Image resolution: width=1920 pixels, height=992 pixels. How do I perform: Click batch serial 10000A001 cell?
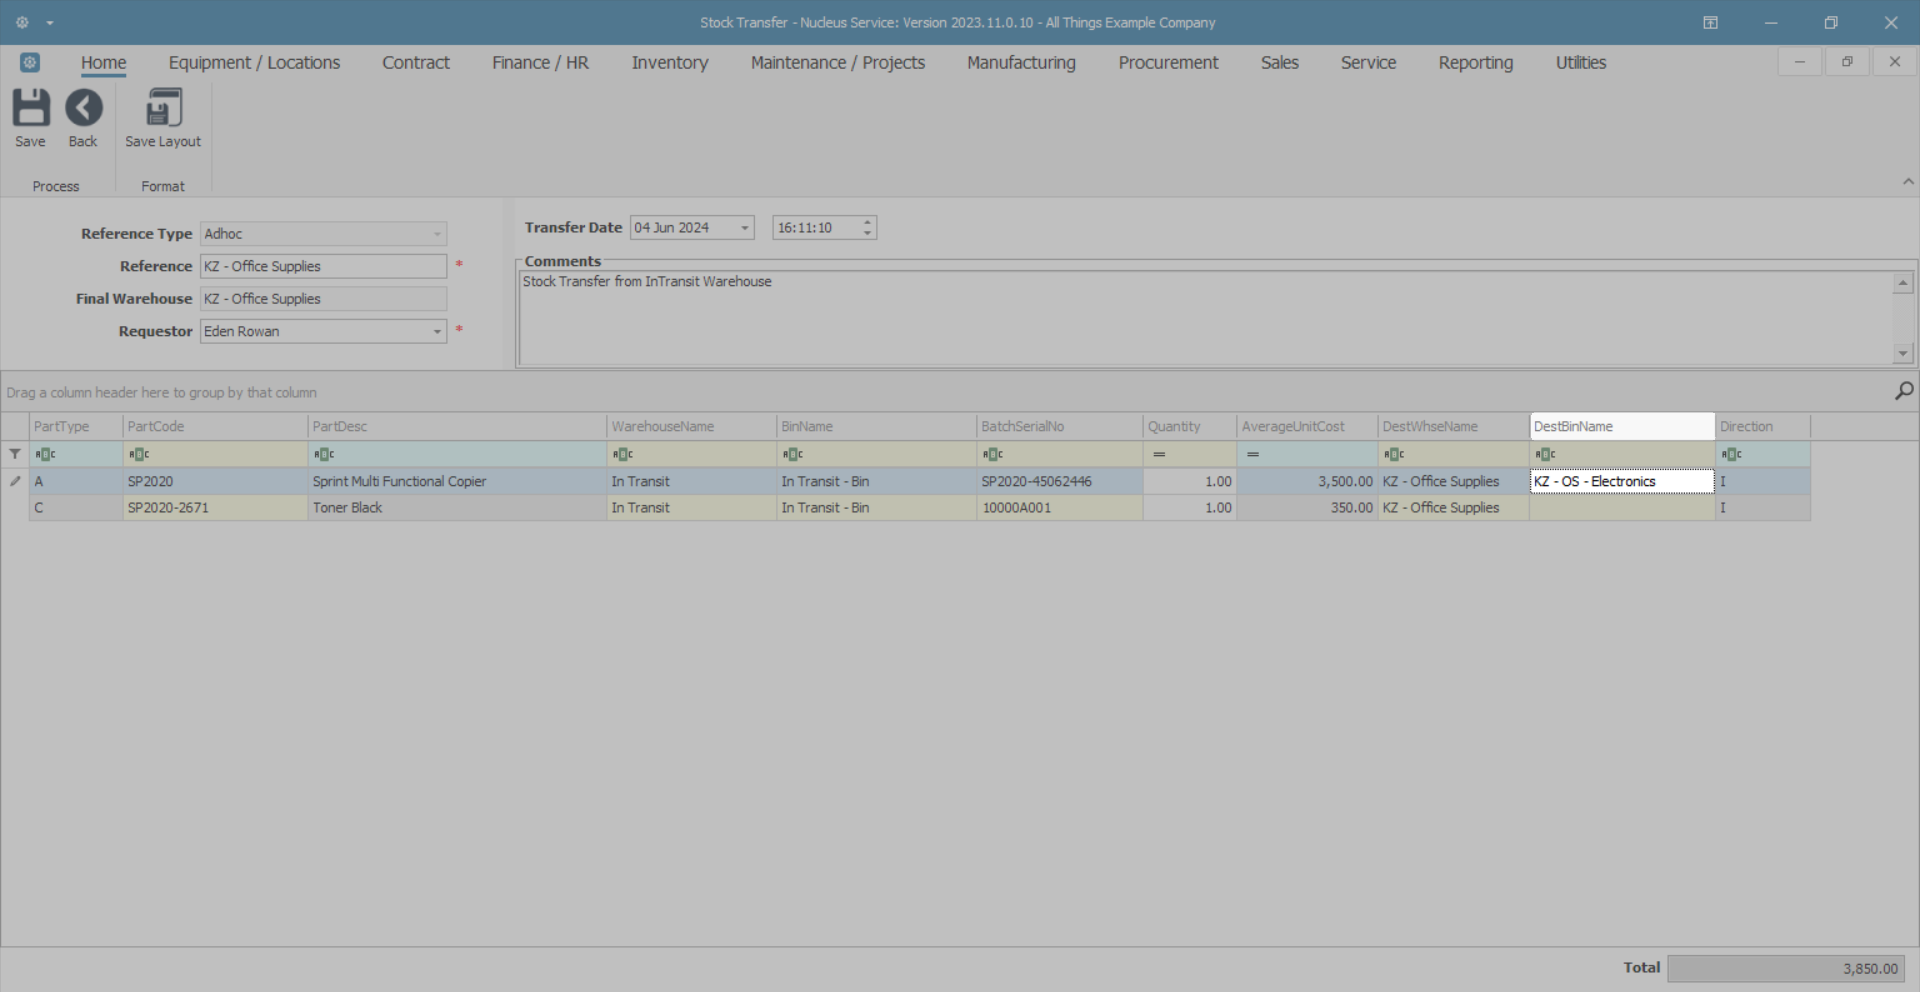pos(1060,508)
